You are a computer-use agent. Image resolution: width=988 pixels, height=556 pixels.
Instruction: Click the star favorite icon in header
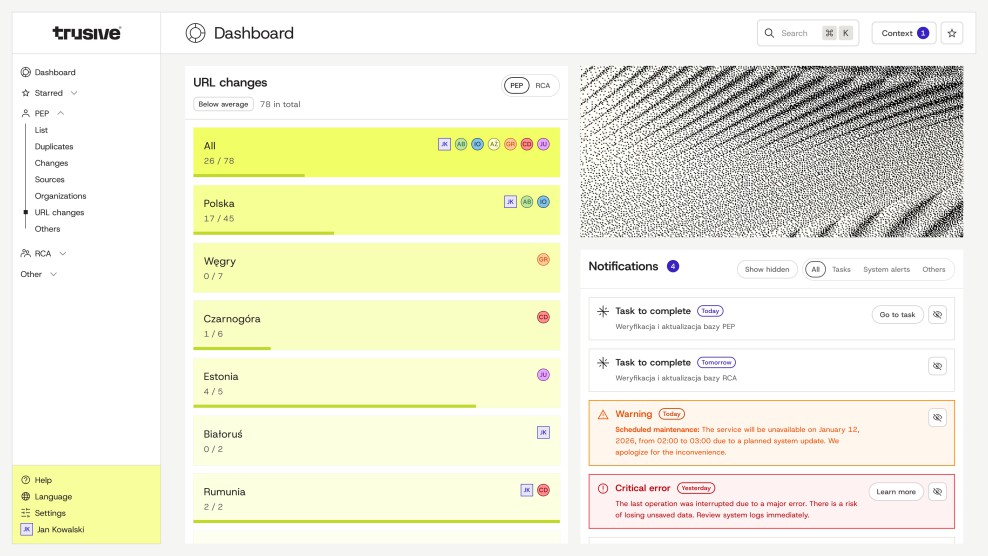(x=951, y=33)
